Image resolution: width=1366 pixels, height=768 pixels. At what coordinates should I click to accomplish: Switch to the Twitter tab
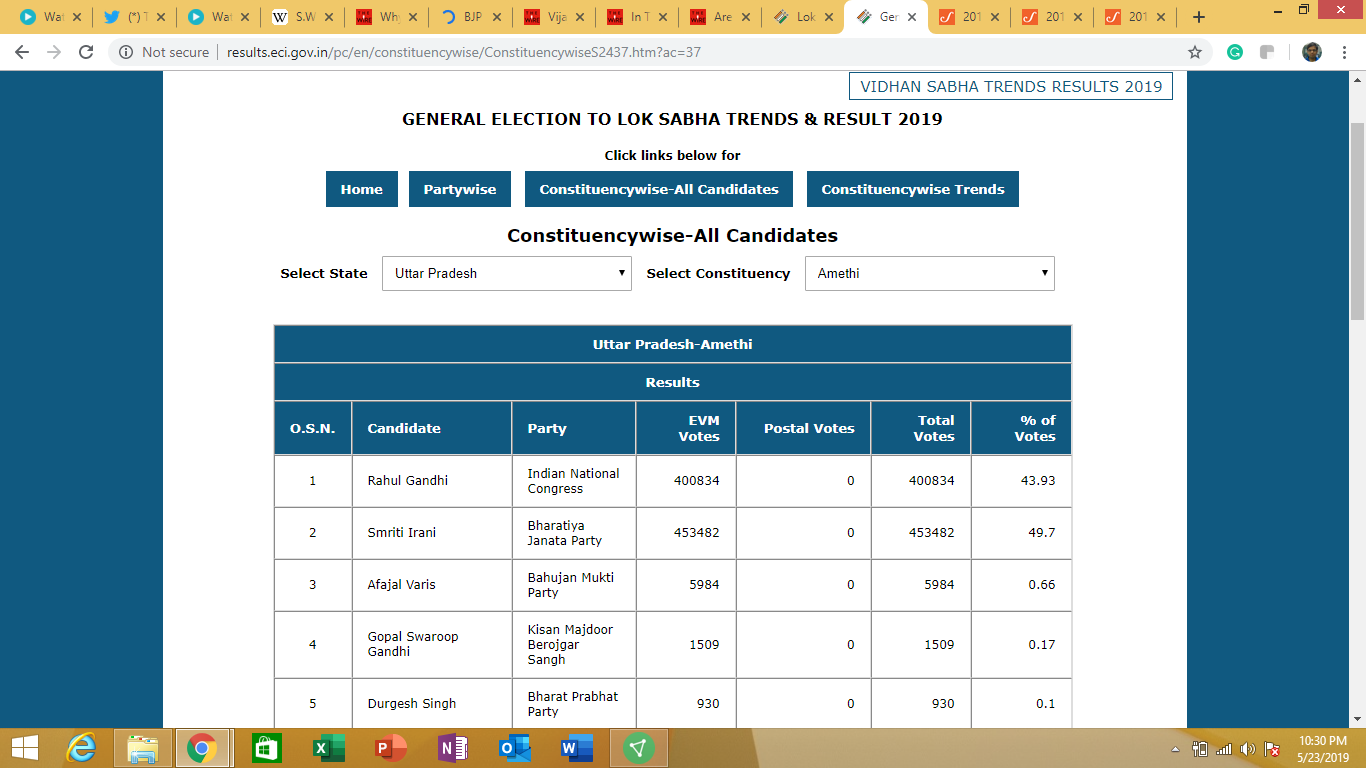coord(137,17)
